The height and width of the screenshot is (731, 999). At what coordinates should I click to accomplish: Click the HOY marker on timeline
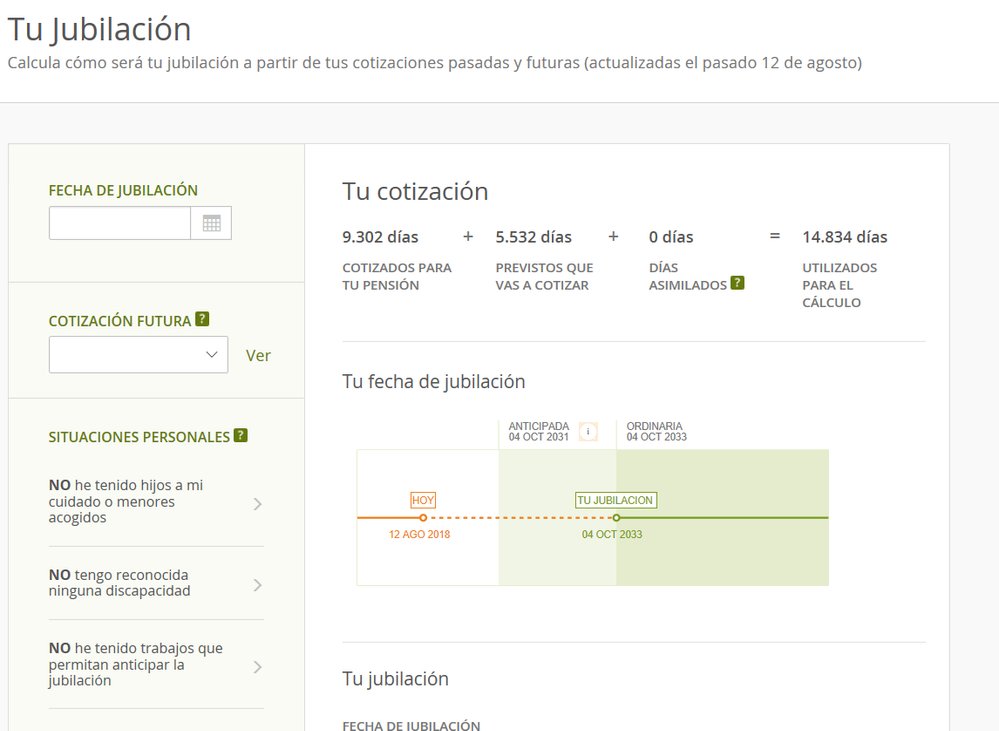[423, 500]
